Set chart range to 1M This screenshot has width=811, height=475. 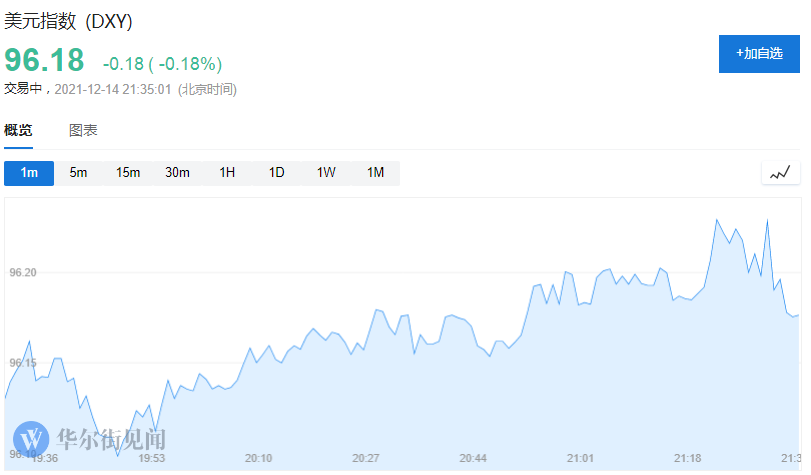point(376,173)
